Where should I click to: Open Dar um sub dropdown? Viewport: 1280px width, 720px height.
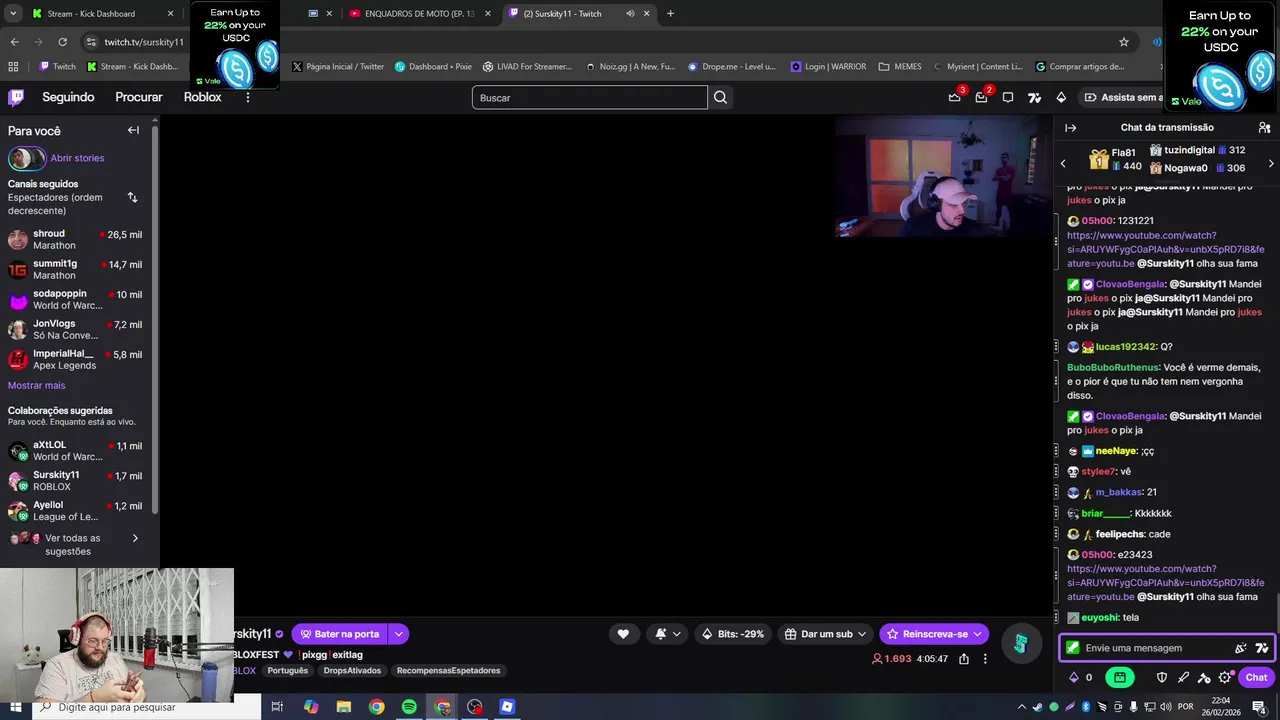click(826, 634)
